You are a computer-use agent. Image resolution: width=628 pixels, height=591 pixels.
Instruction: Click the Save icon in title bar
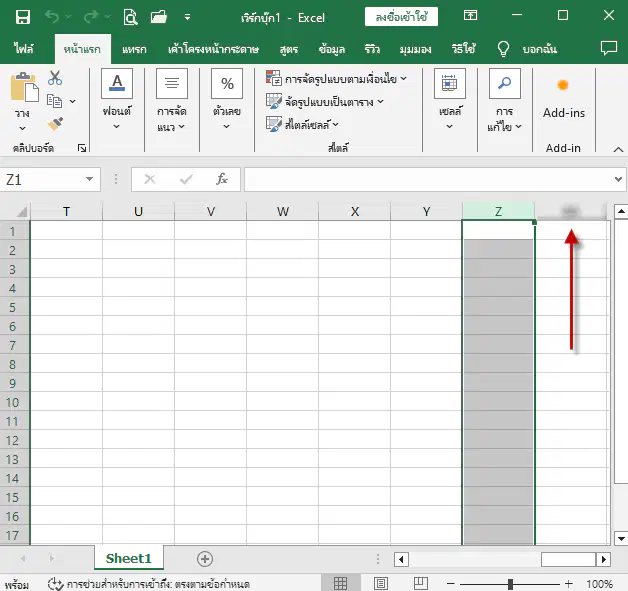23,17
